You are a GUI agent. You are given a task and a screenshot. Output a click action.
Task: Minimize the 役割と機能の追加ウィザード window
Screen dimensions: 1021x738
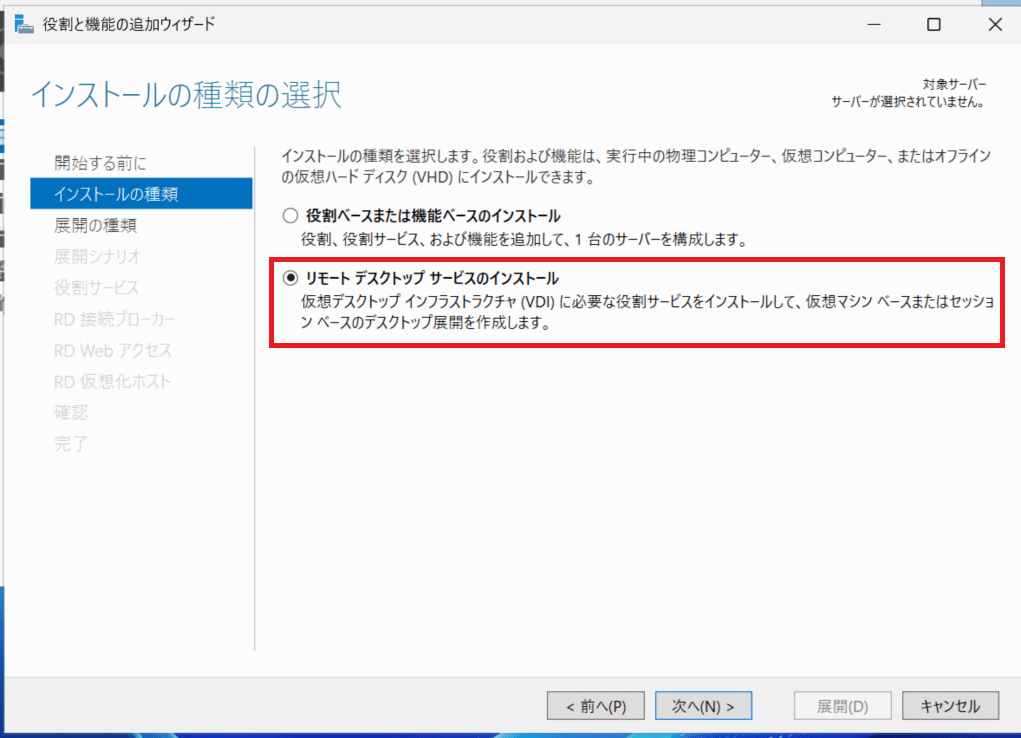[872, 25]
